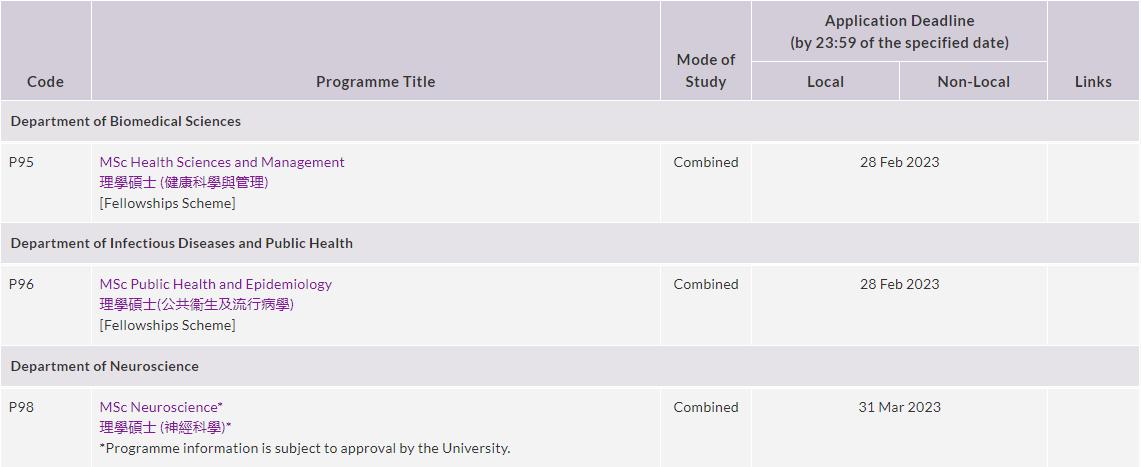Select the Non-Local deadline sub-header

[x=973, y=82]
